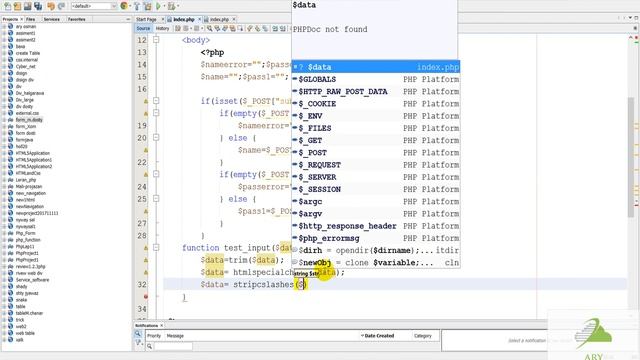Viewport: 640px width, 360px height.
Task: Click the Open Project toolbar icon
Action: tap(28, 6)
